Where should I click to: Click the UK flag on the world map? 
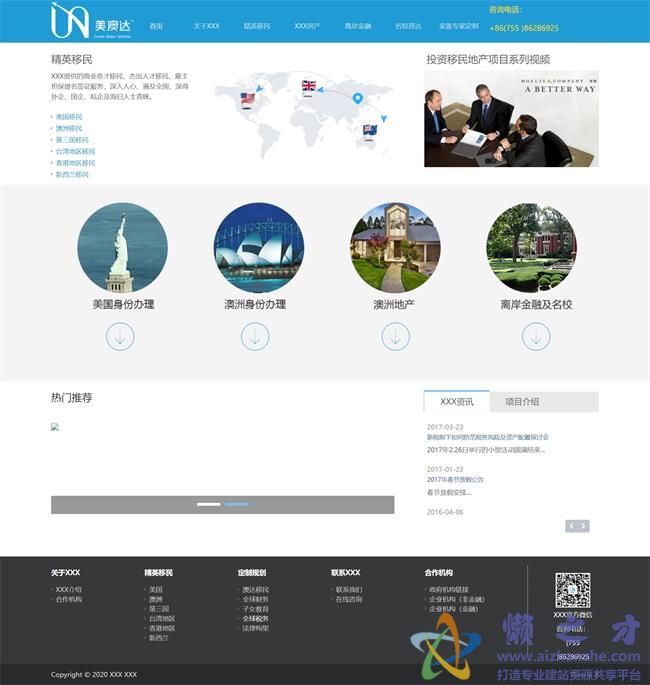pyautogui.click(x=308, y=86)
